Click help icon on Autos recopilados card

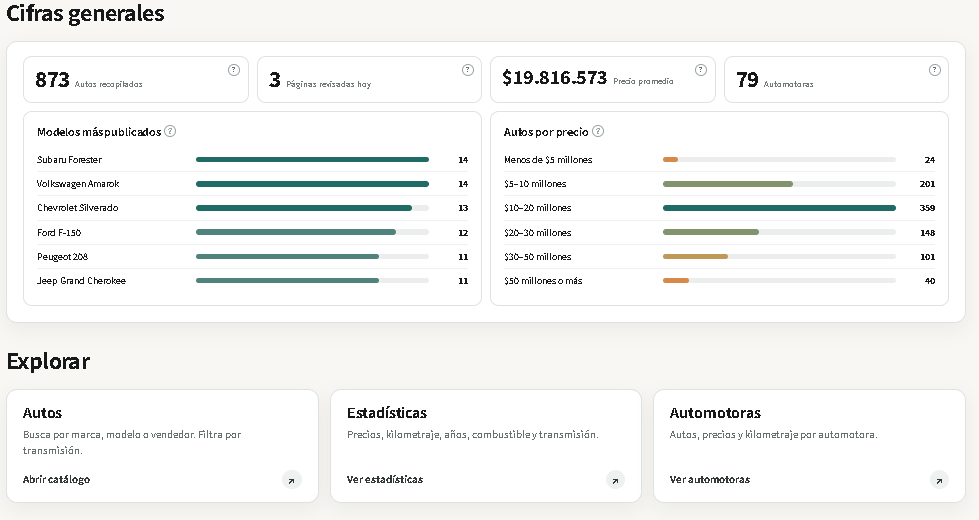click(234, 70)
